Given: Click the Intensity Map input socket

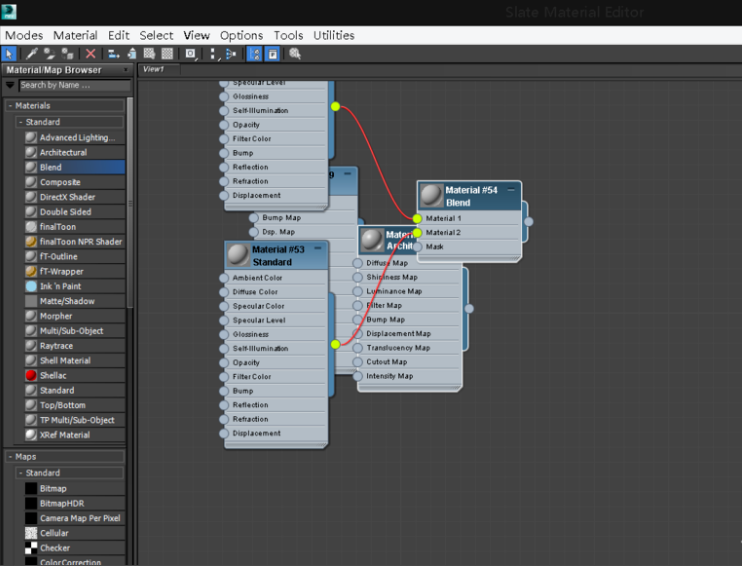Looking at the screenshot, I should tap(358, 376).
